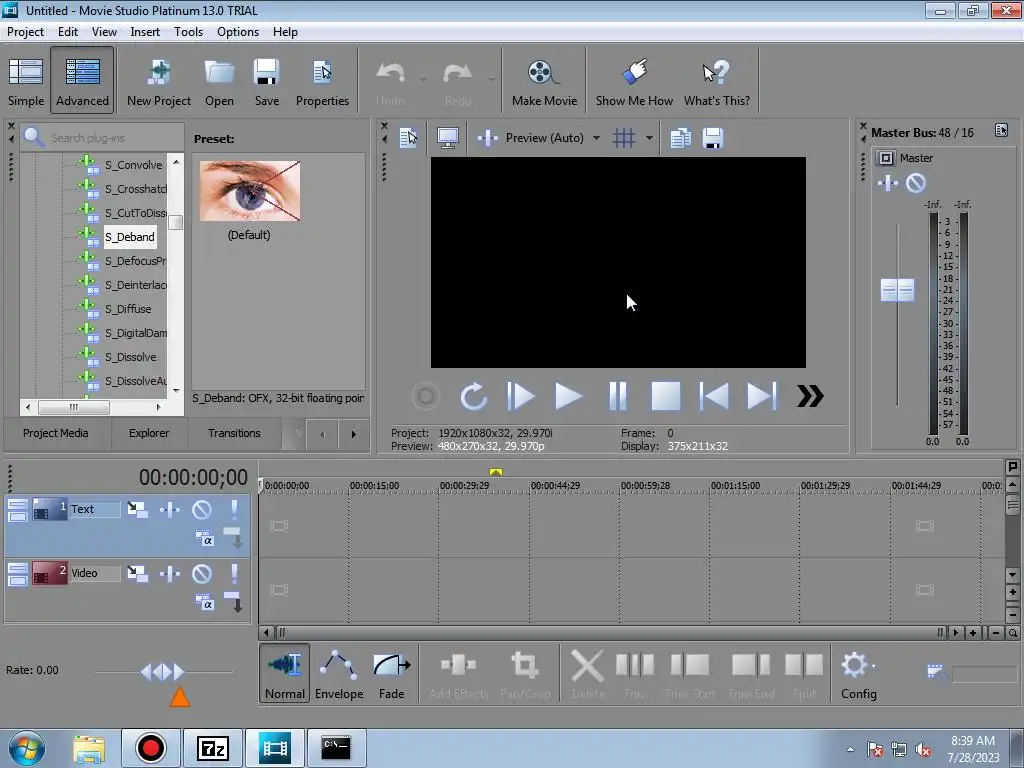Viewport: 1024px width, 768px height.
Task: Select the Fade edit tool
Action: [x=392, y=673]
